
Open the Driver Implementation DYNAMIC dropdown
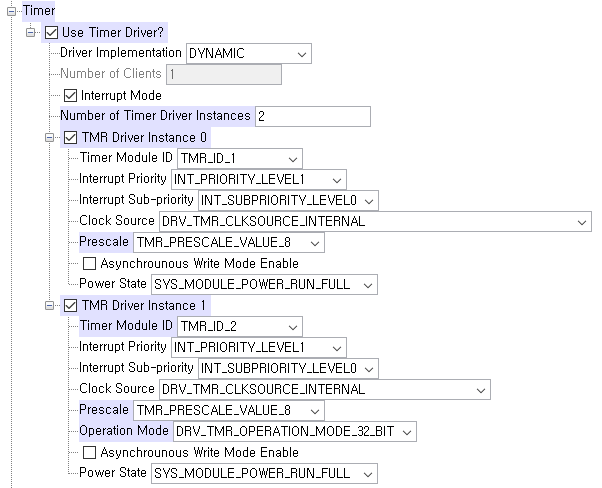248,53
